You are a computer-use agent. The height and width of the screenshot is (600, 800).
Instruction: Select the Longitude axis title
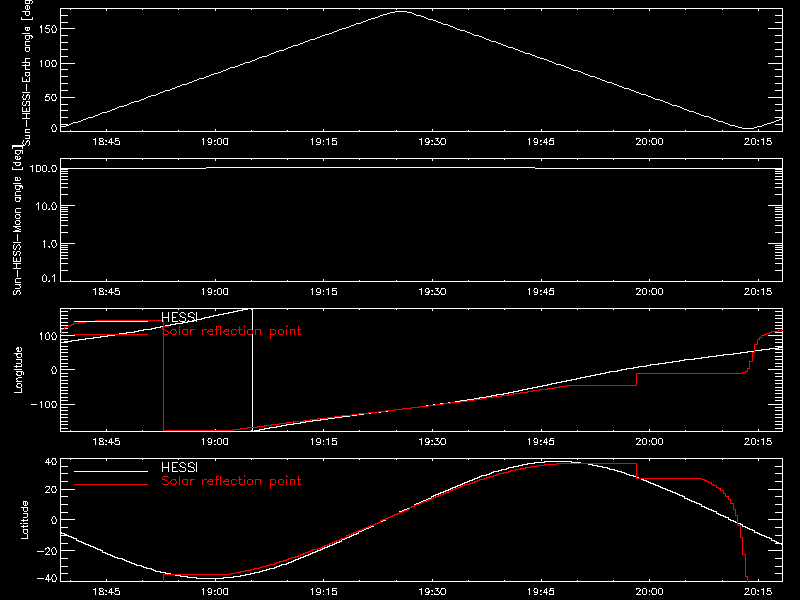18,370
